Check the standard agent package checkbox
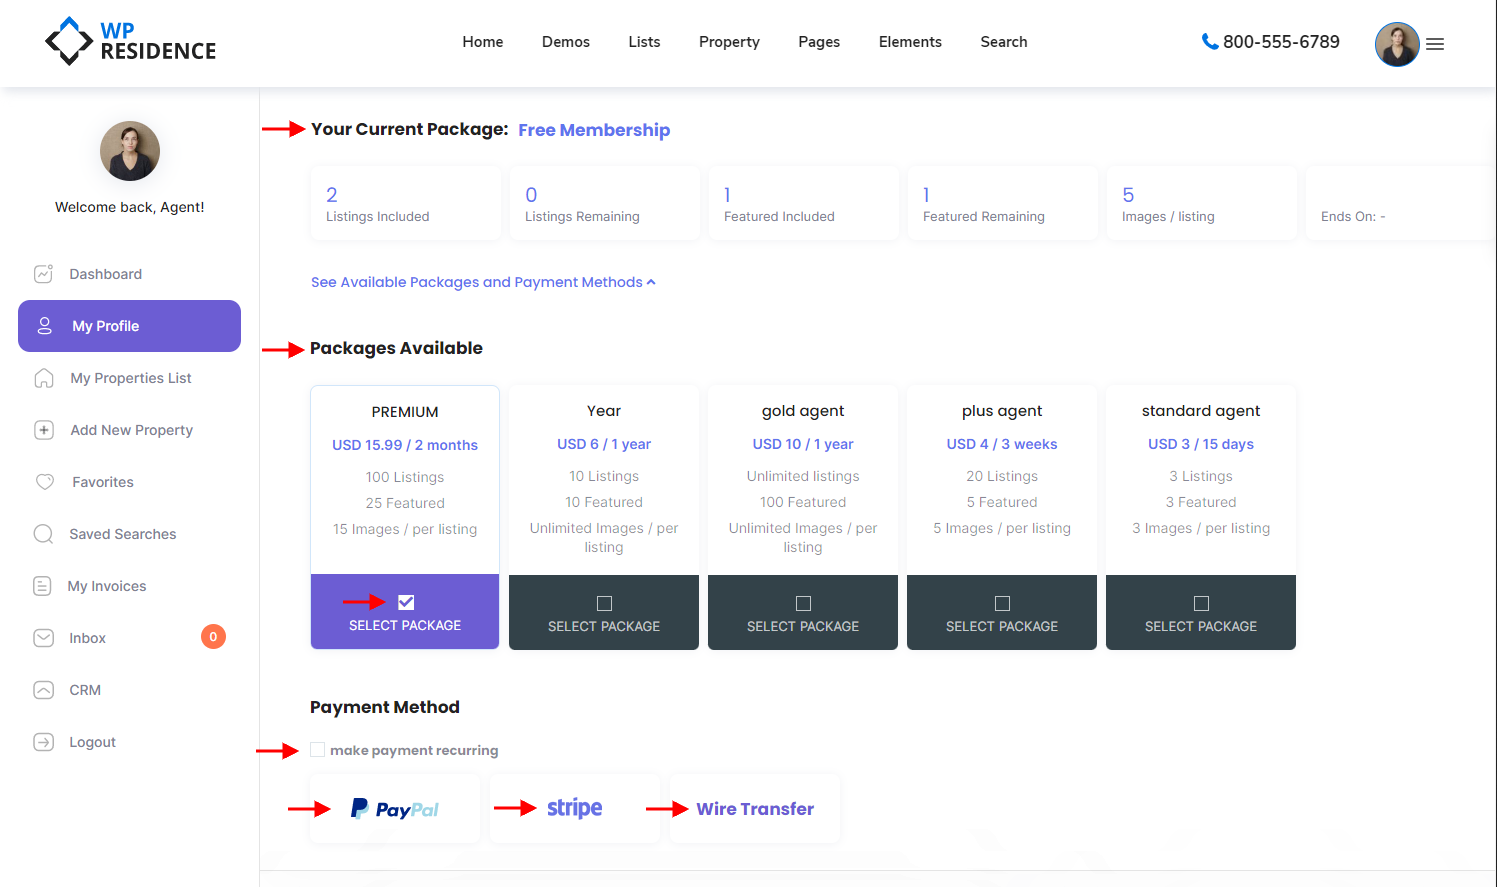Screen dimensions: 1497x887 [1201, 603]
